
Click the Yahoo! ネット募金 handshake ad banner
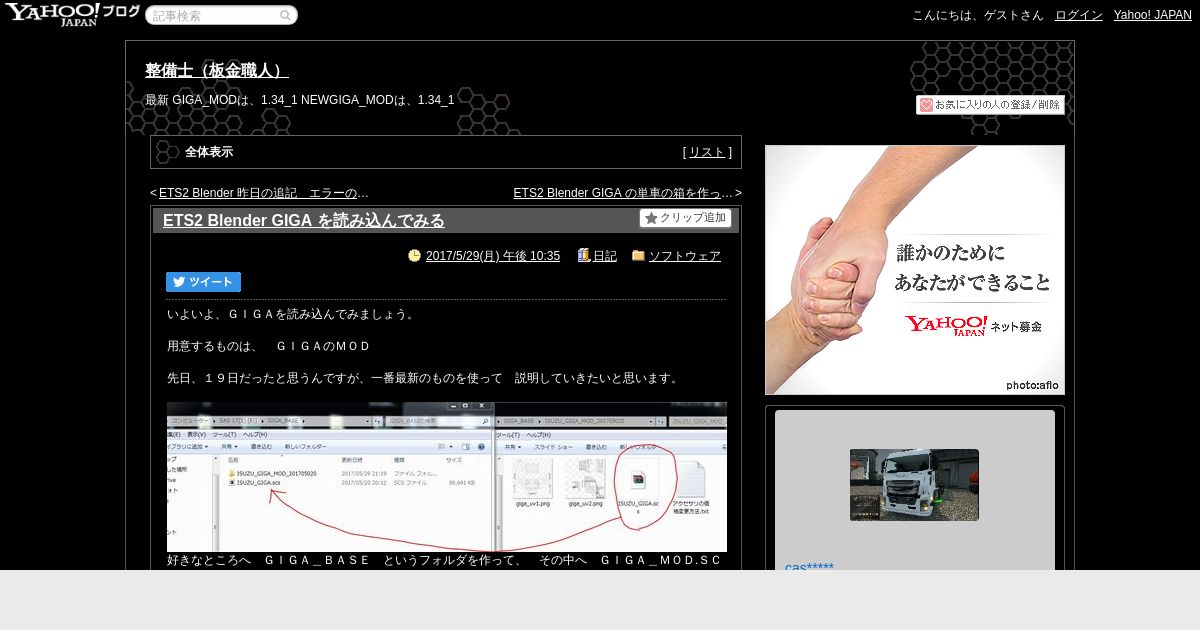(915, 270)
